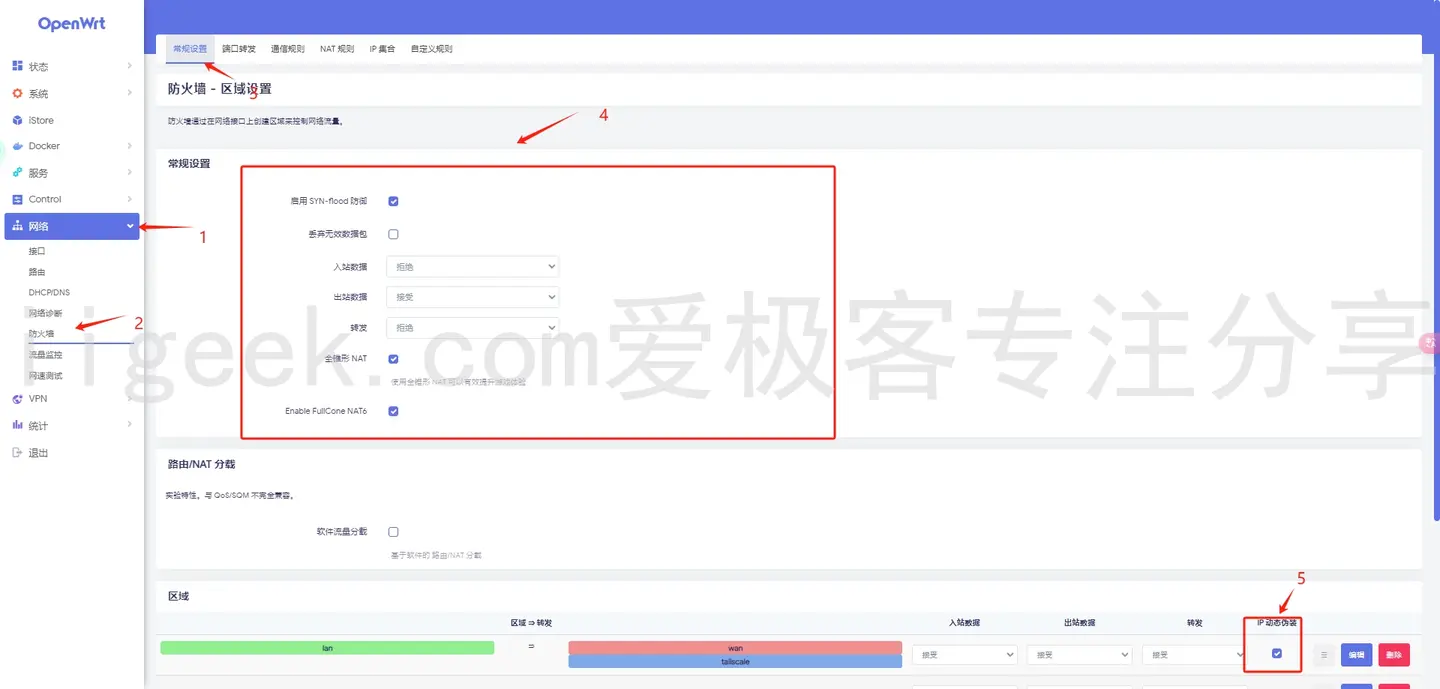
Task: Open the Control panel icon in sidebar
Action: pos(17,199)
